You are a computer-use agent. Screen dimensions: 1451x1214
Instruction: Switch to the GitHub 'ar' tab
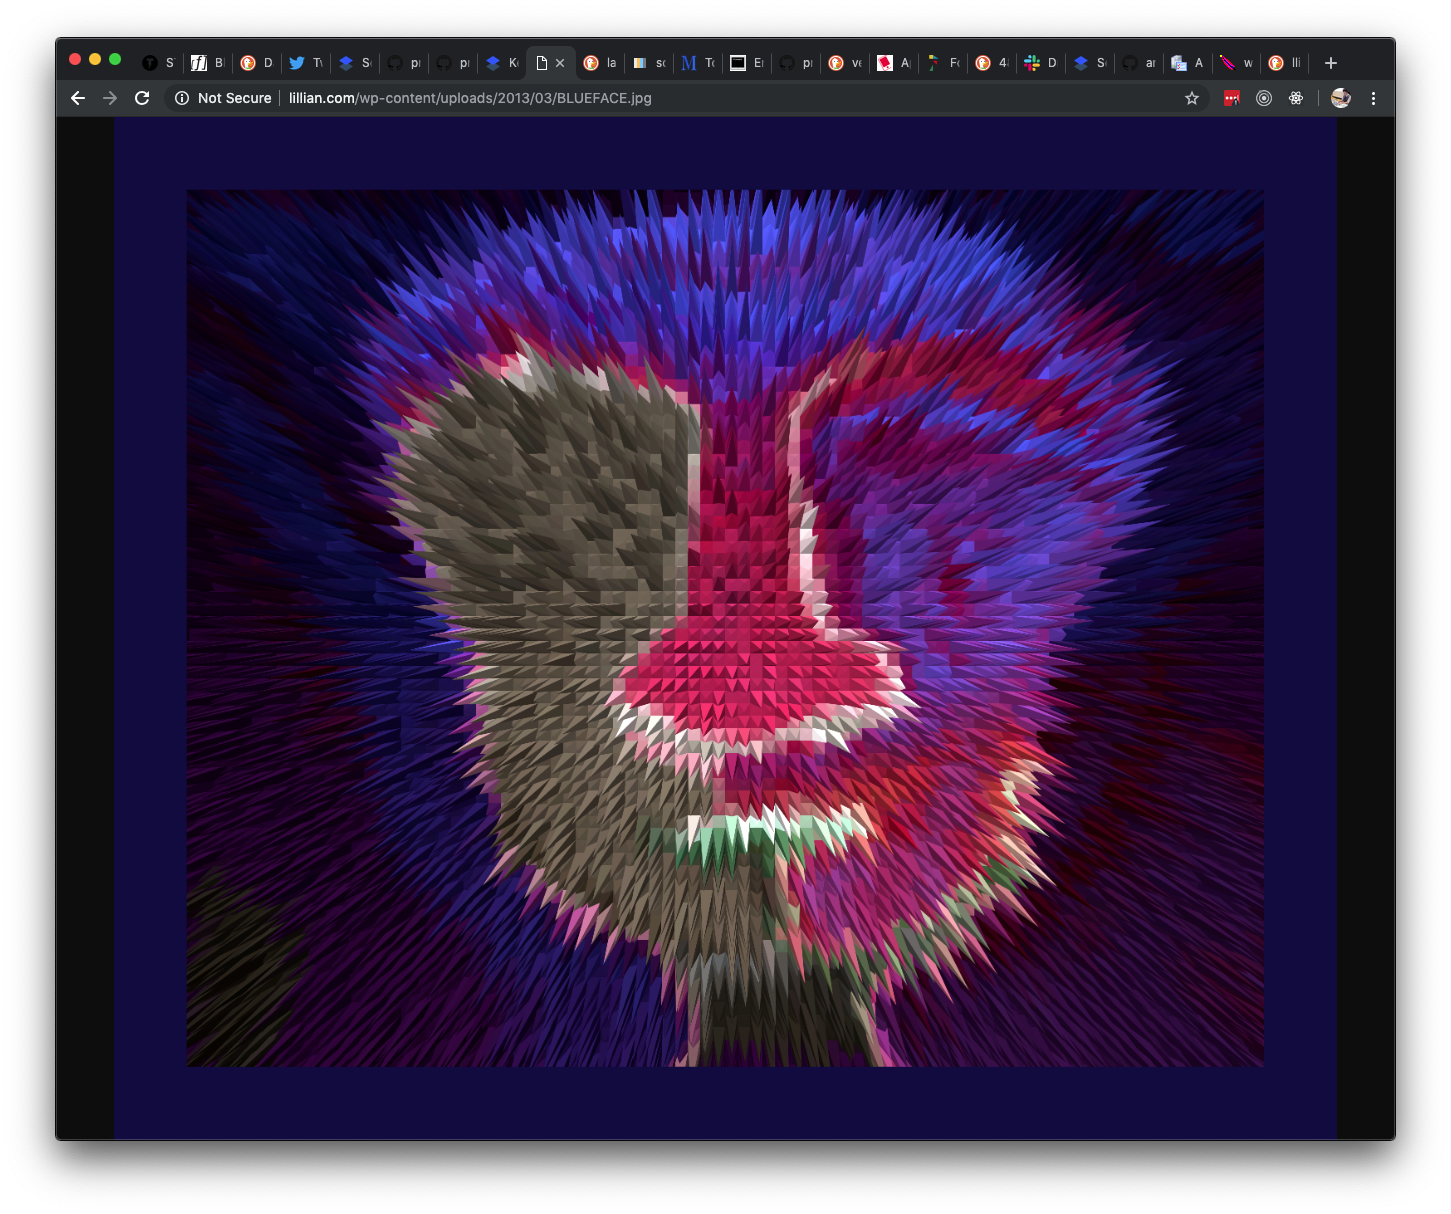[1139, 63]
